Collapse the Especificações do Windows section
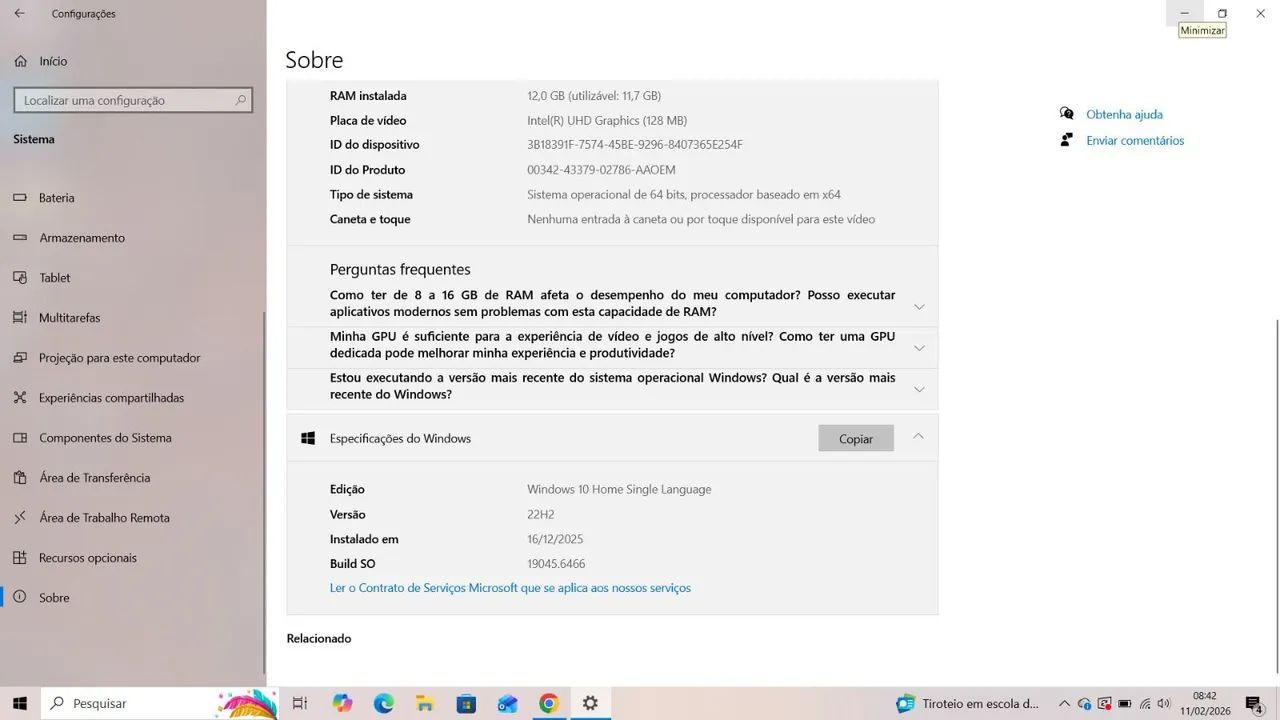 tap(918, 437)
